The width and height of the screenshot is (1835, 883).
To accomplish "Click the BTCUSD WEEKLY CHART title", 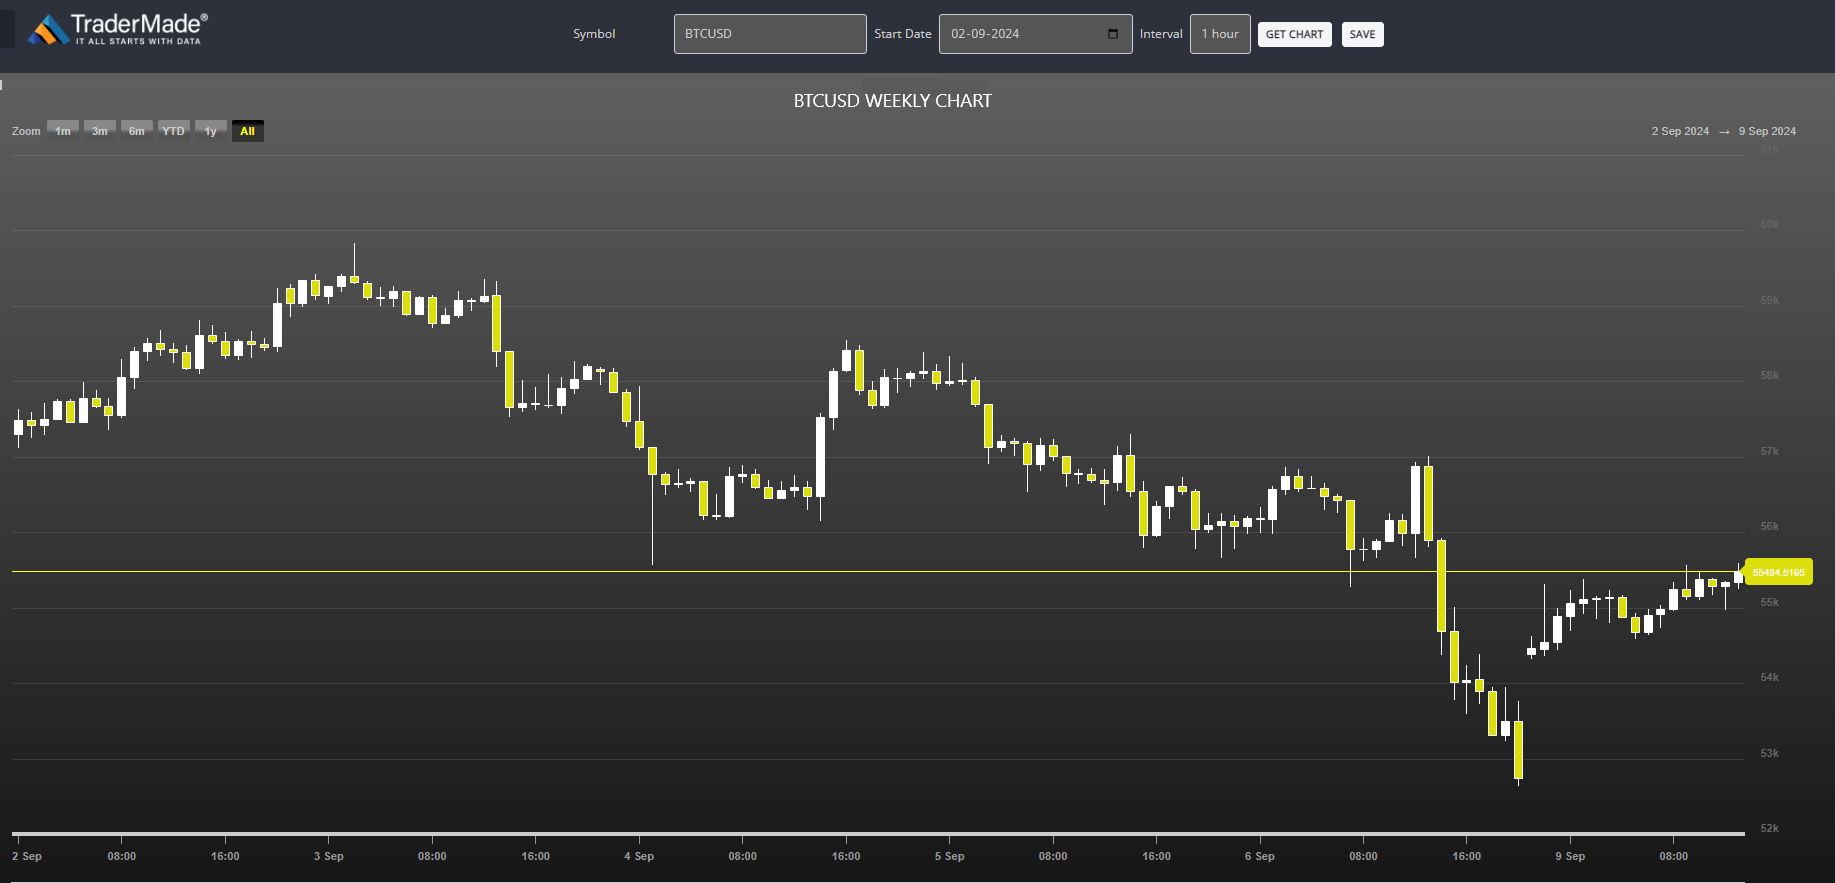I will pyautogui.click(x=893, y=101).
